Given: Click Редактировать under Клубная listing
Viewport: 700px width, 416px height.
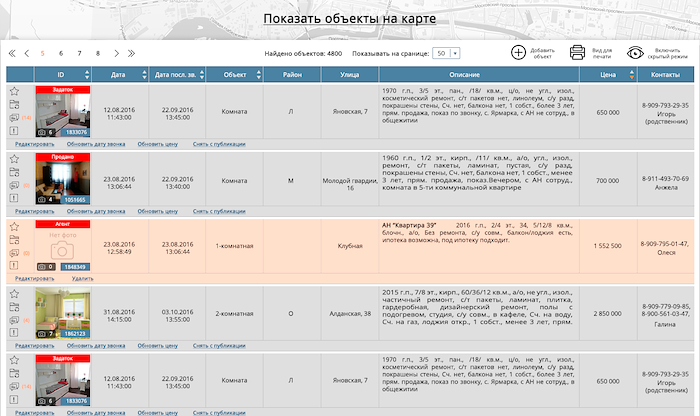Looking at the screenshot, I should click(x=34, y=279).
